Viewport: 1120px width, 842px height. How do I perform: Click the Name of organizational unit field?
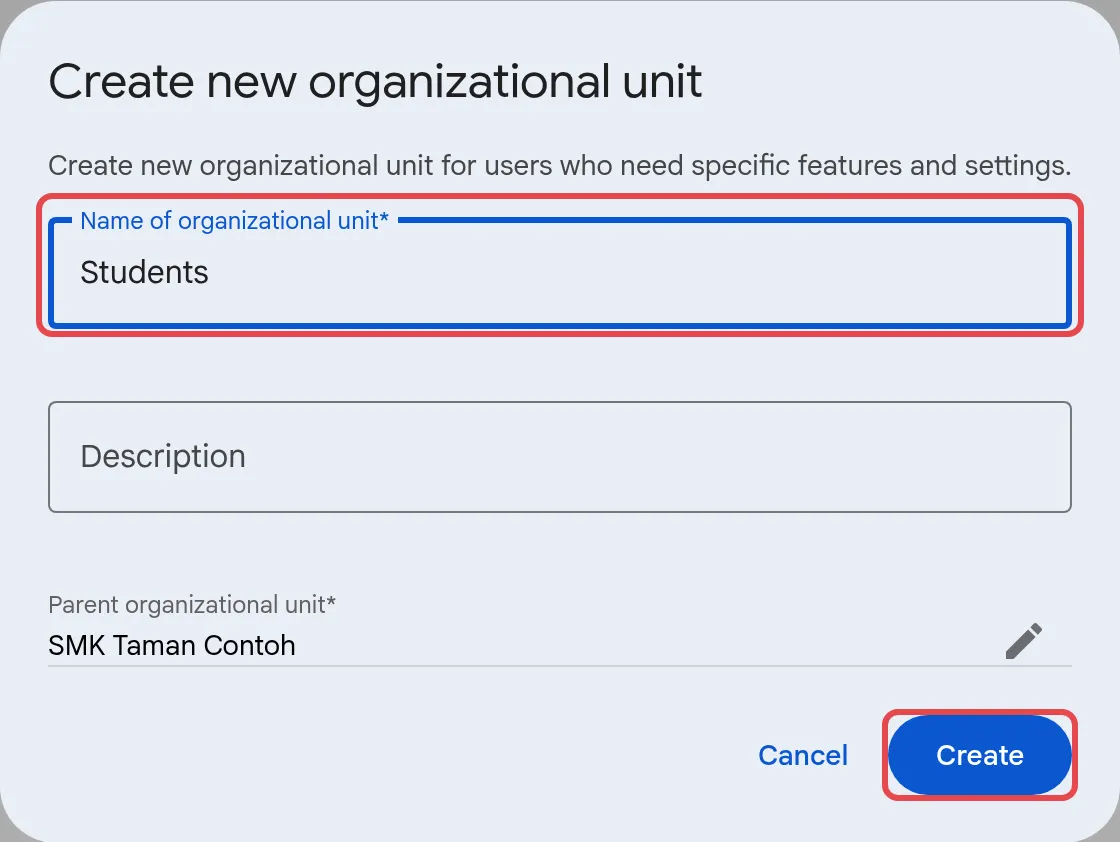(x=559, y=273)
